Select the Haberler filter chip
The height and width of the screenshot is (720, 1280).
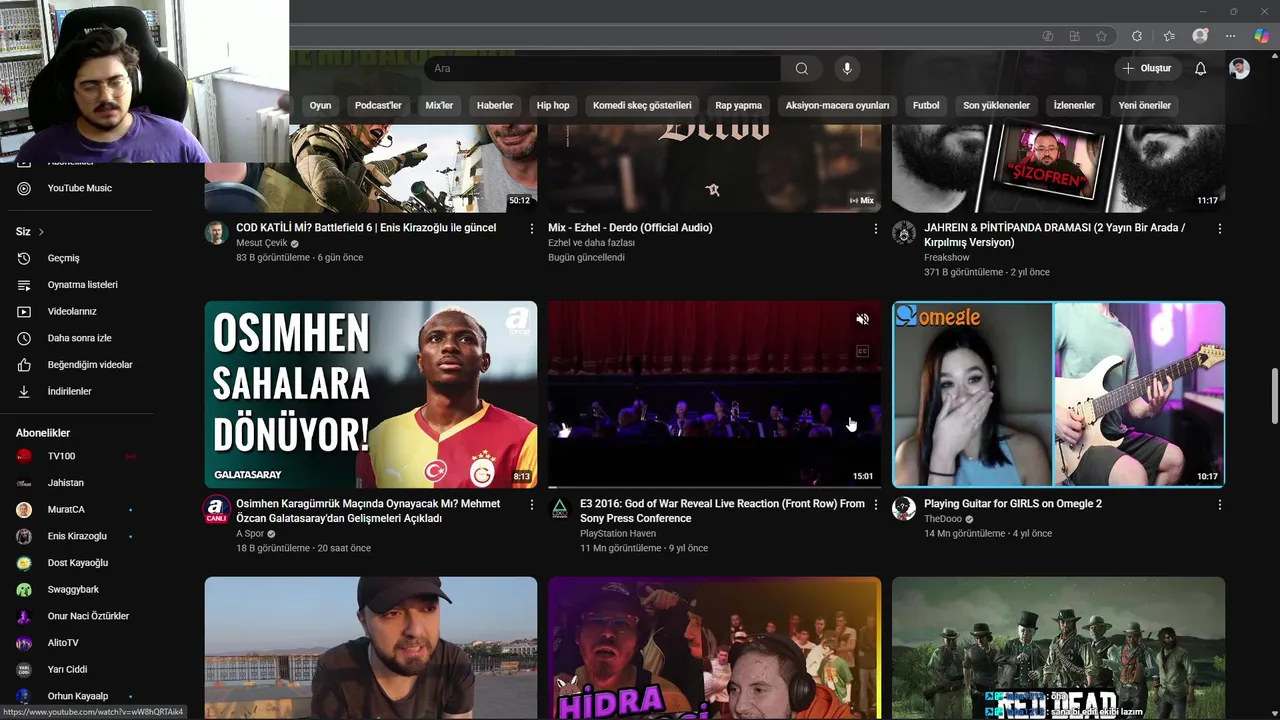495,105
